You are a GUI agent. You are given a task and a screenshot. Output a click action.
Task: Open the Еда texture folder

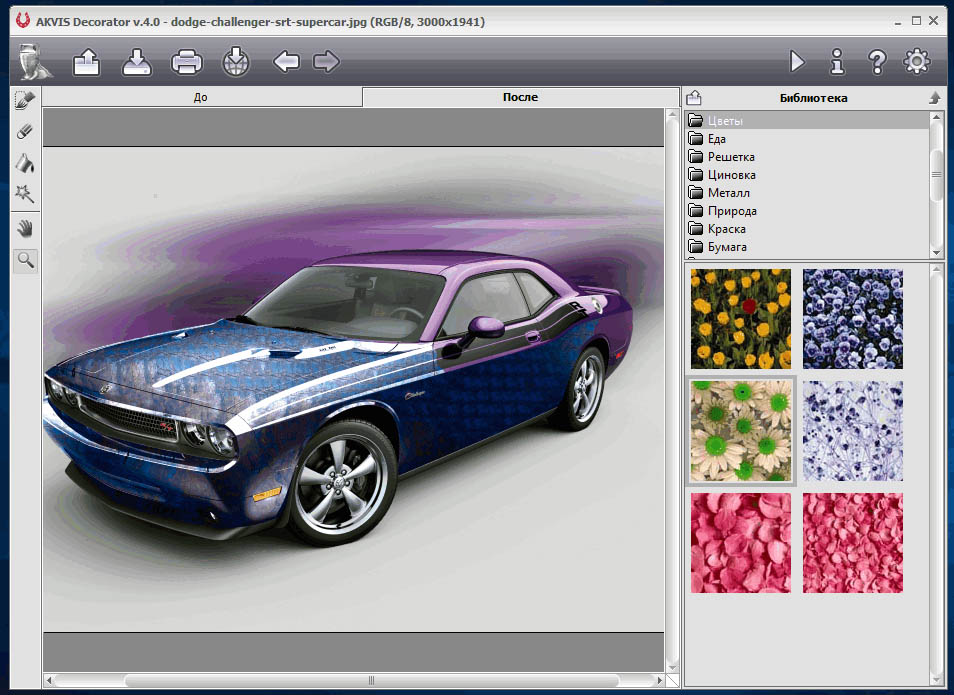808,139
